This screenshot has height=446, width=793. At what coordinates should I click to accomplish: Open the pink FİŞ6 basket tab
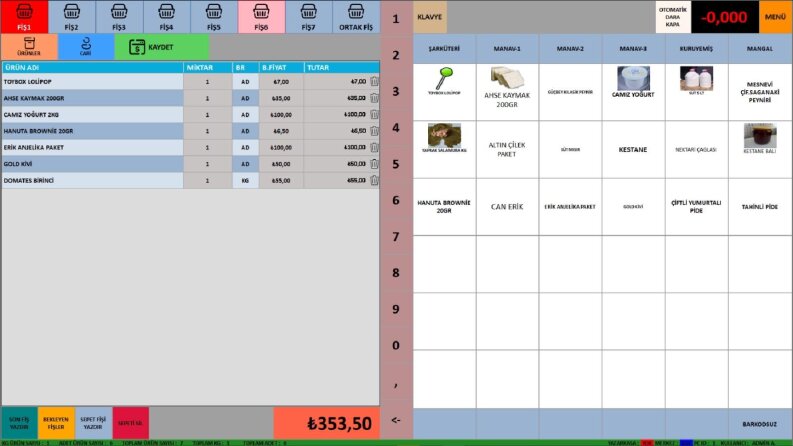tap(261, 17)
